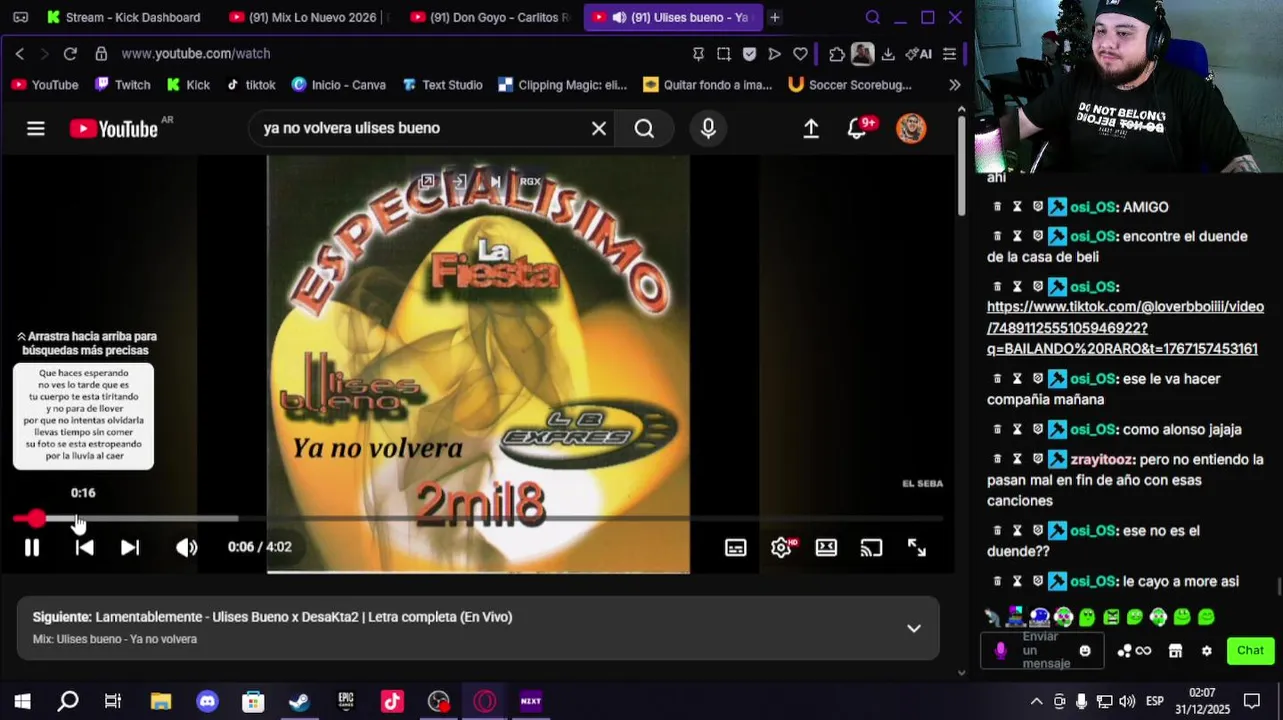Switch to Don Goyo - Carlitos tab
1283x720 pixels.
click(x=489, y=17)
